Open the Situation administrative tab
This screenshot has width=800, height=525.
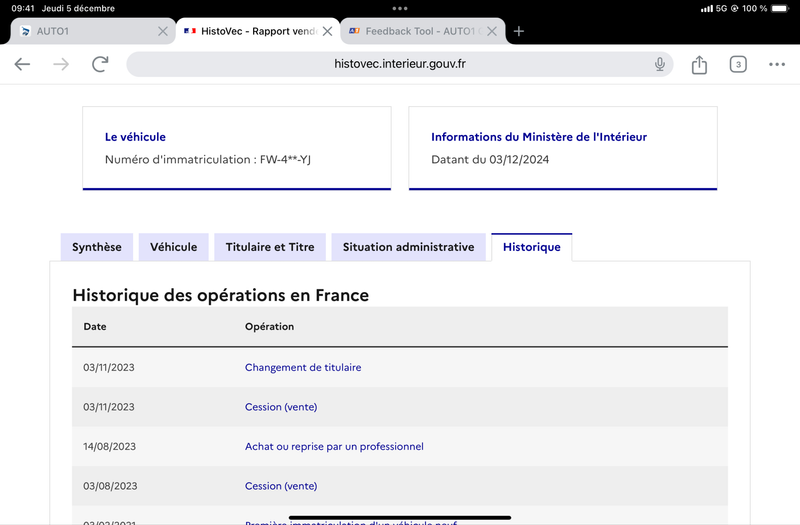(x=408, y=247)
